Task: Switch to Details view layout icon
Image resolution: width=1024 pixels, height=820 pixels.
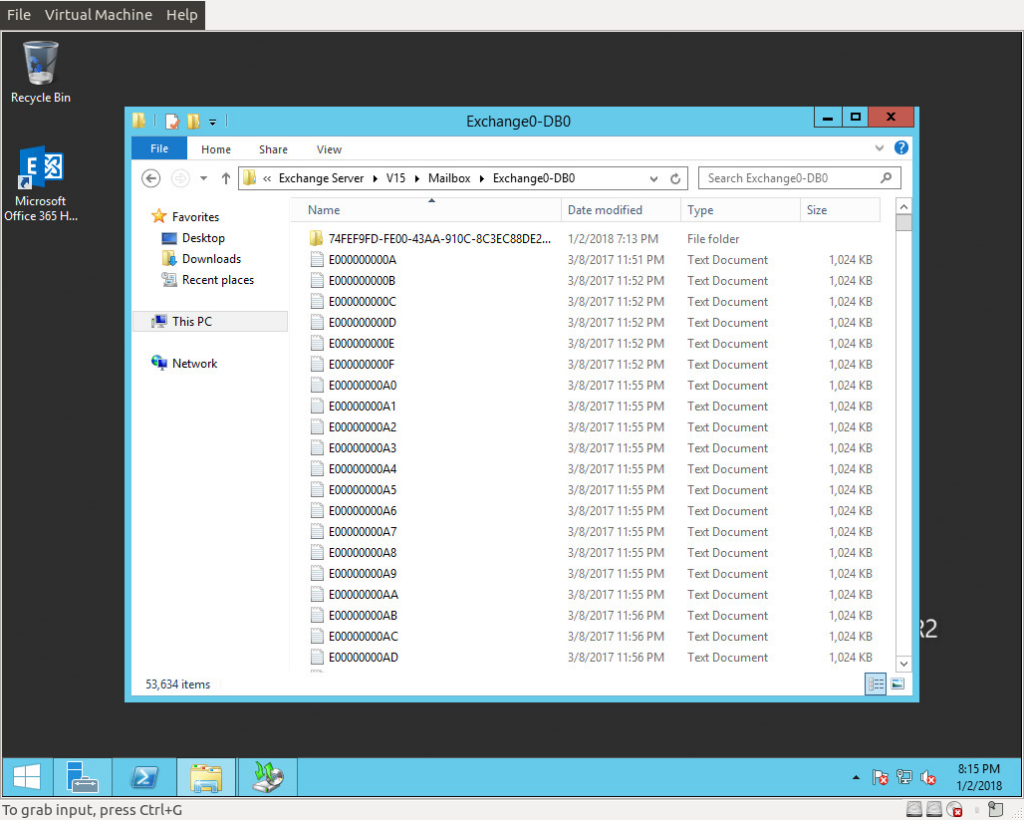Action: coord(875,684)
